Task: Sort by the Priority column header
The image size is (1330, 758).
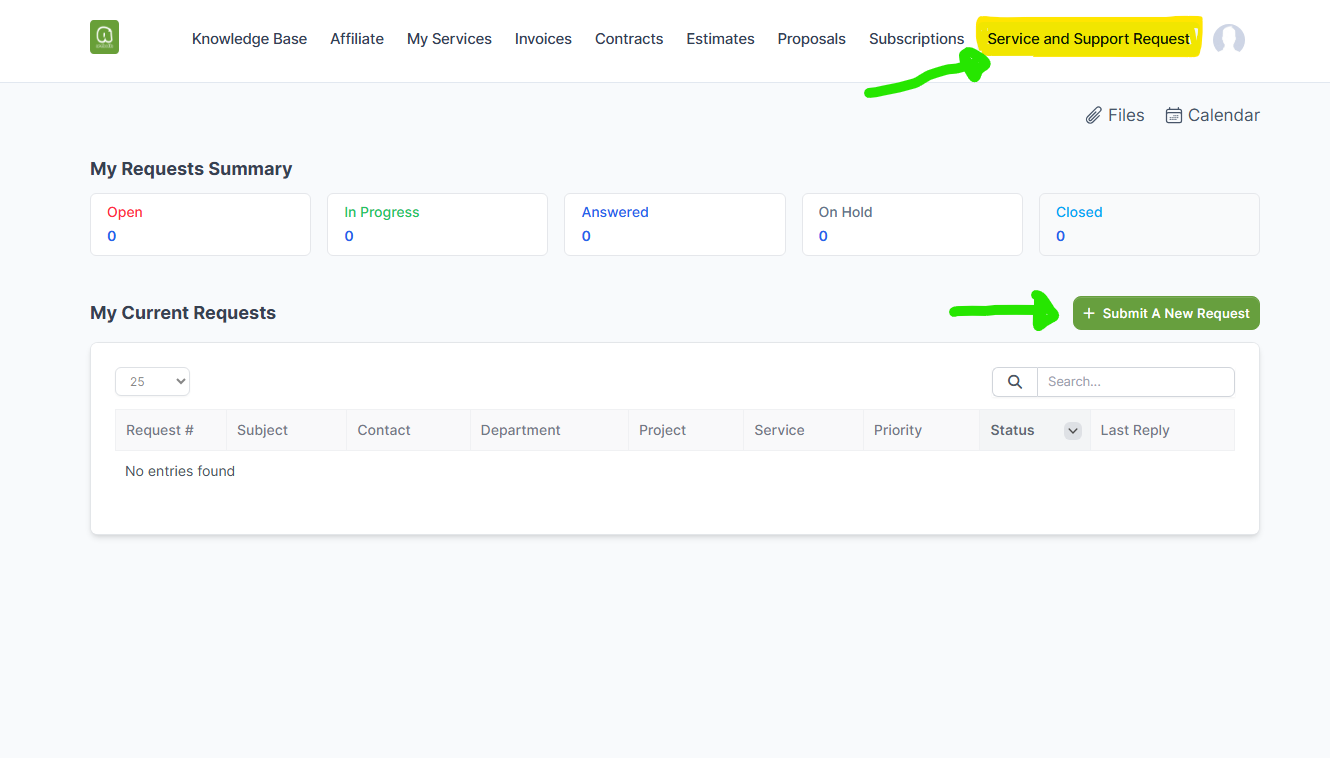Action: coord(897,430)
